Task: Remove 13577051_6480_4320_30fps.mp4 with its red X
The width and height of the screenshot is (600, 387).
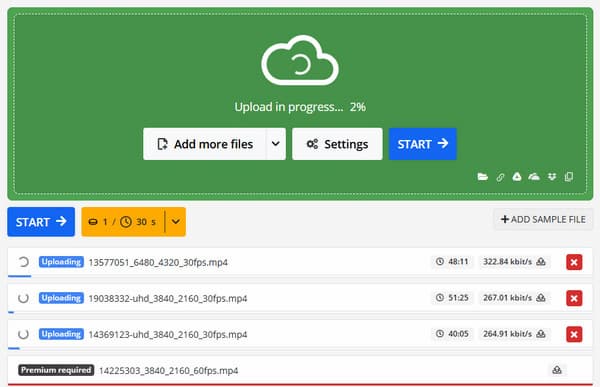Action: (x=574, y=262)
